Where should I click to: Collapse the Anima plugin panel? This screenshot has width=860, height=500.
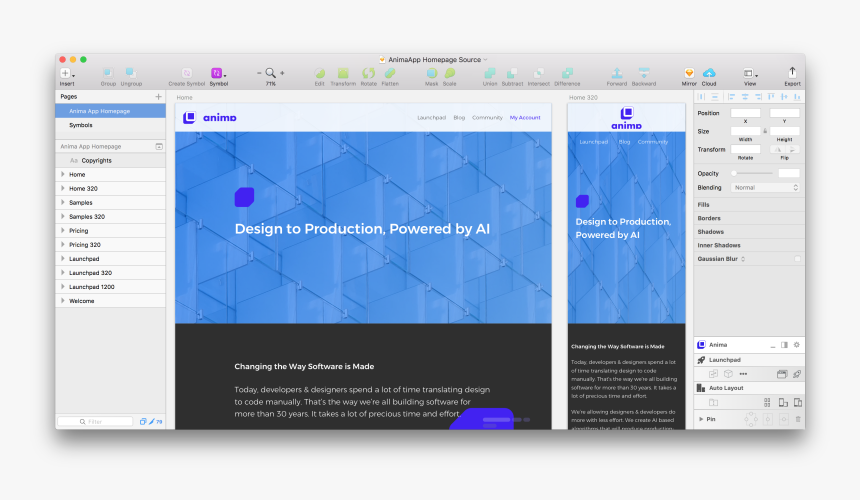pyautogui.click(x=773, y=345)
